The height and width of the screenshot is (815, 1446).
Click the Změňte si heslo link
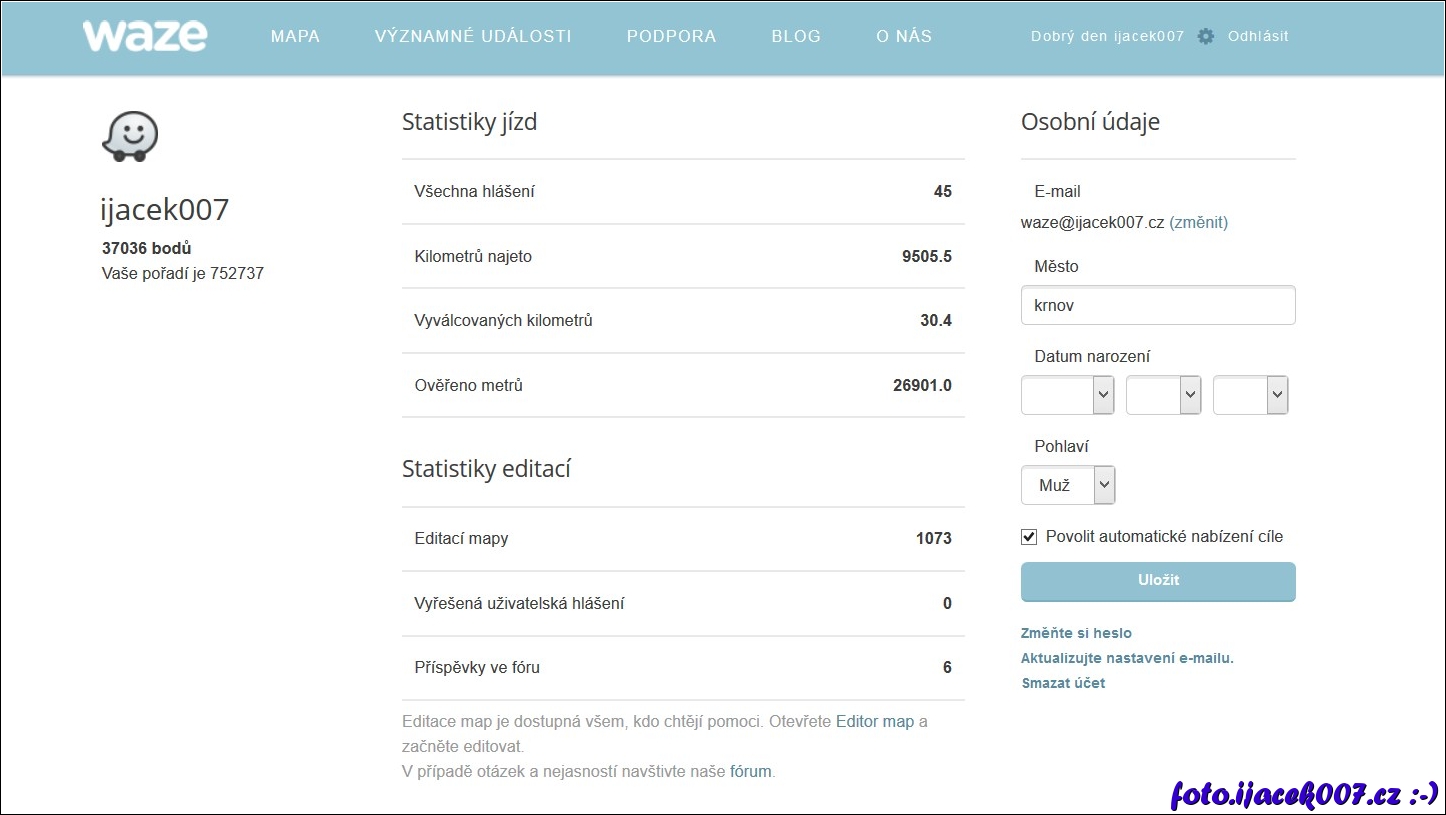click(x=1076, y=633)
